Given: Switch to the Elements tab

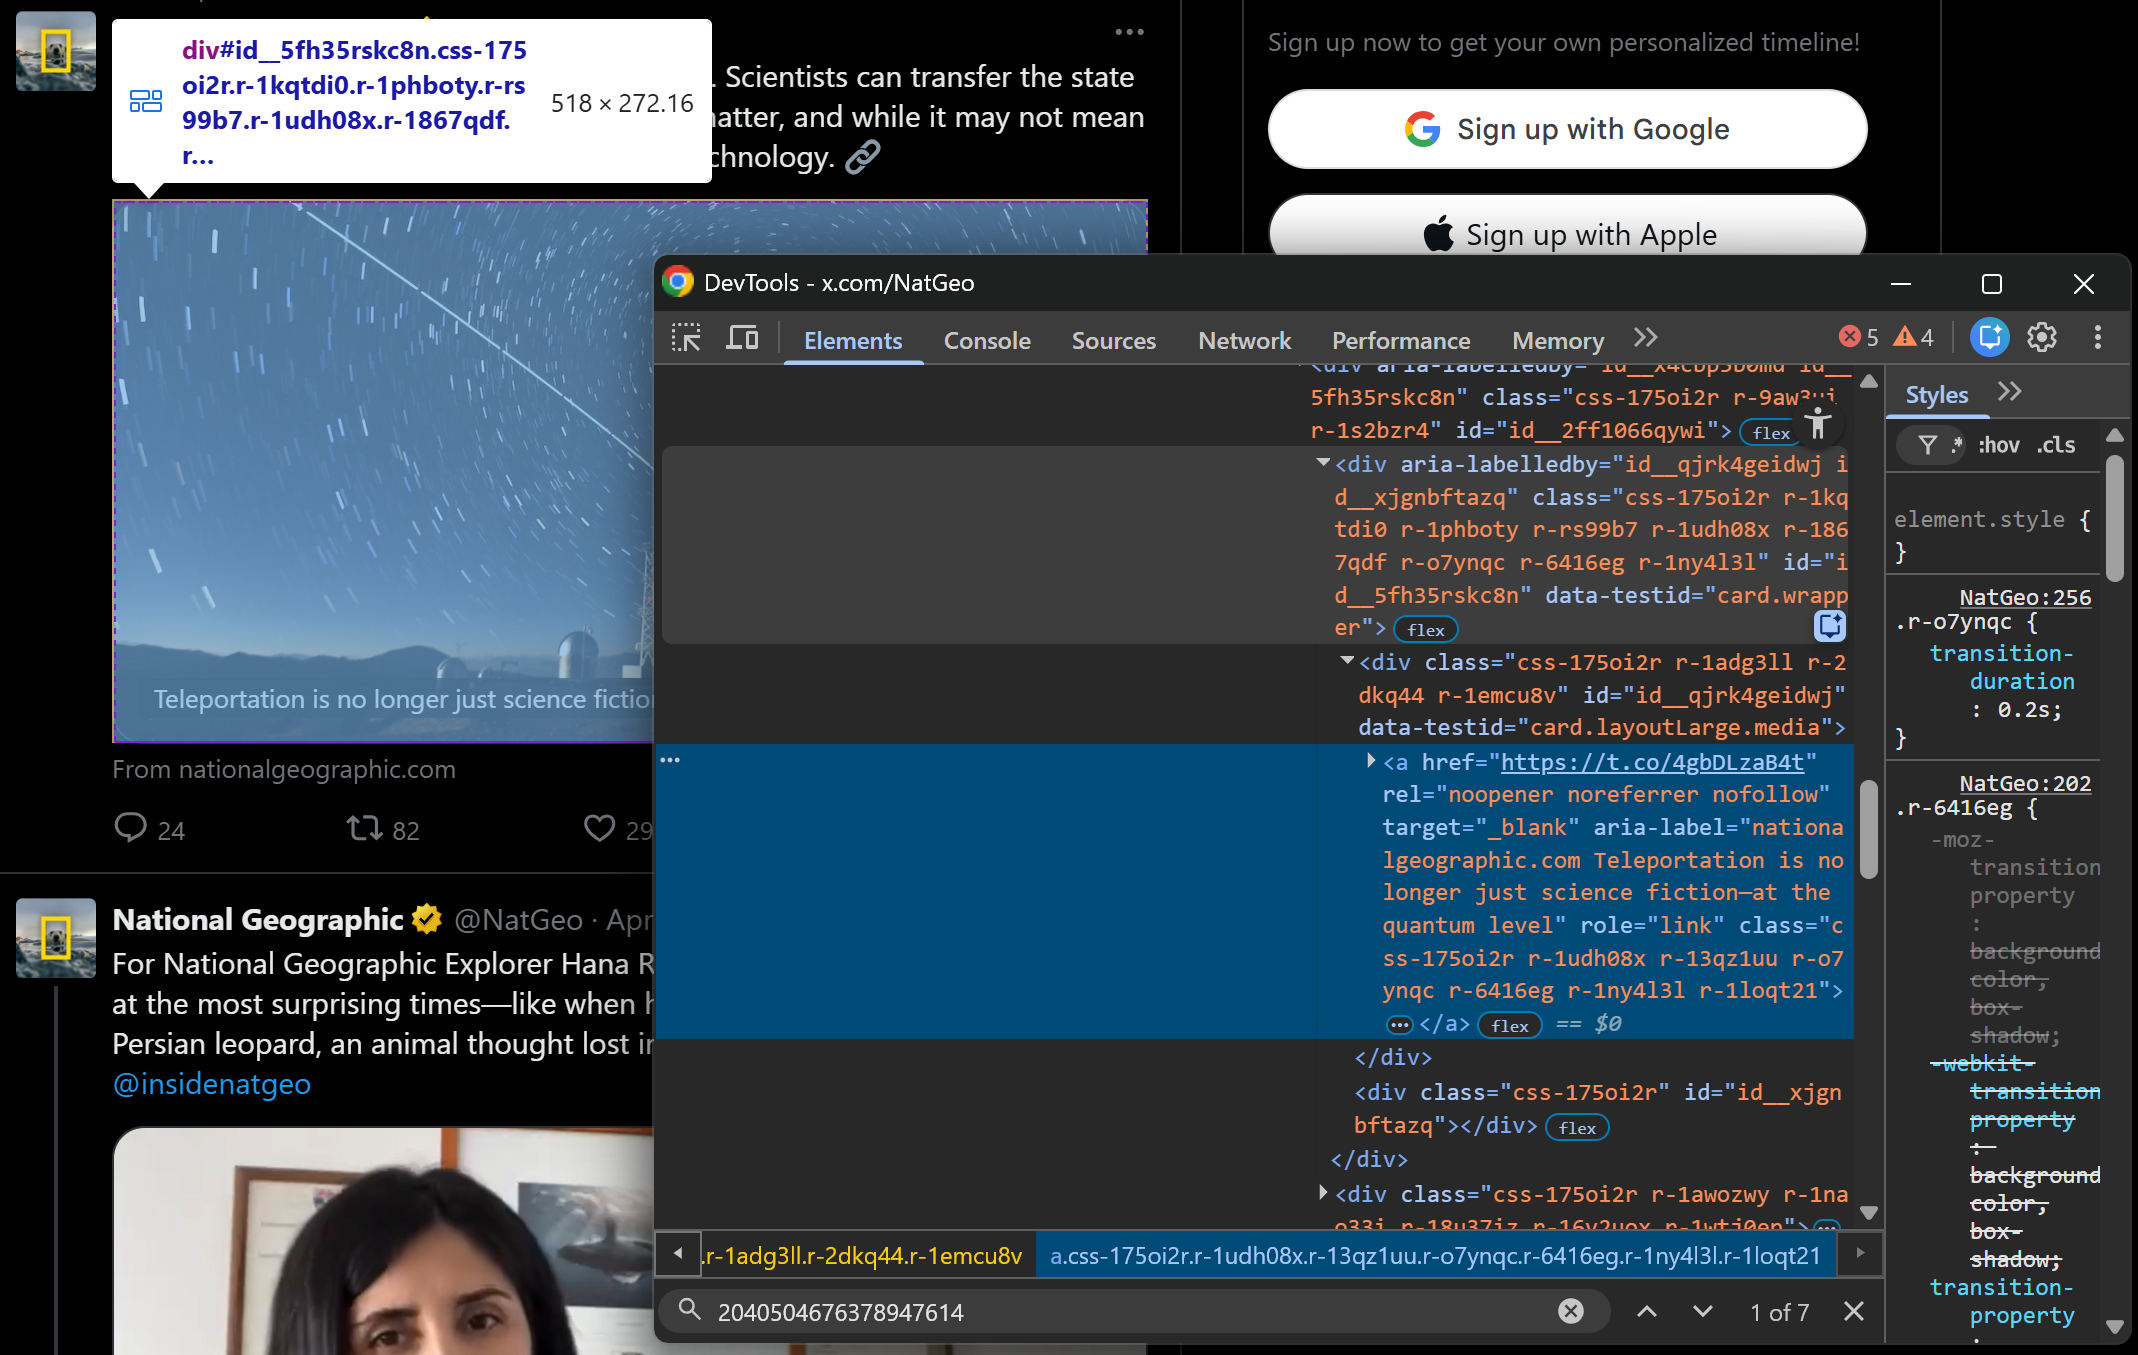Looking at the screenshot, I should (853, 340).
